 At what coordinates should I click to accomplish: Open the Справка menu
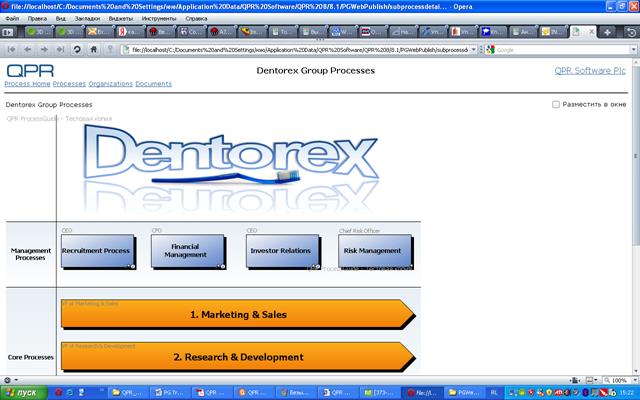[x=196, y=18]
